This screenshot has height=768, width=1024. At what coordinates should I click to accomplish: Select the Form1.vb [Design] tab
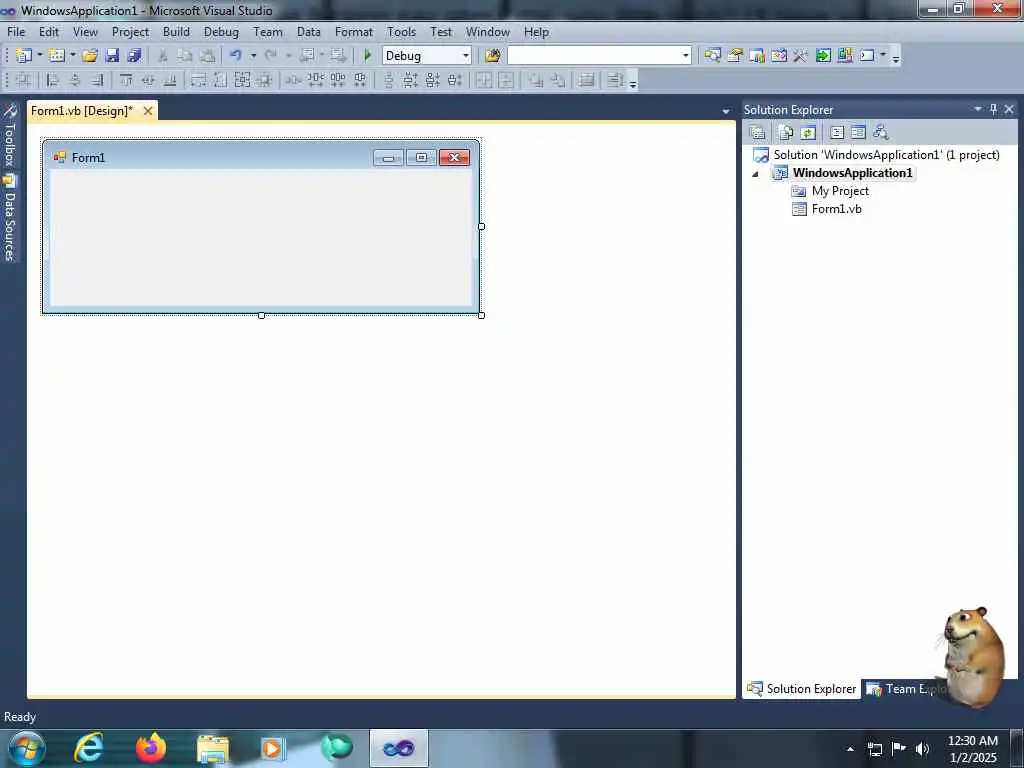[x=82, y=111]
